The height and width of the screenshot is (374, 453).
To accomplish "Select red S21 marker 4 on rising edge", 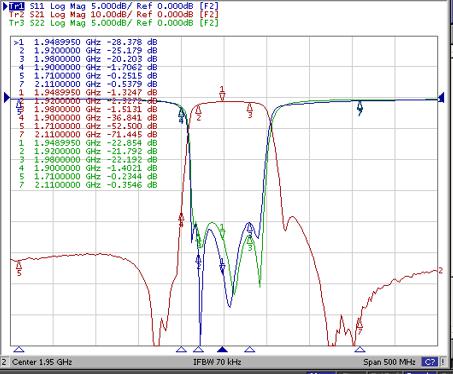I will [x=181, y=220].
